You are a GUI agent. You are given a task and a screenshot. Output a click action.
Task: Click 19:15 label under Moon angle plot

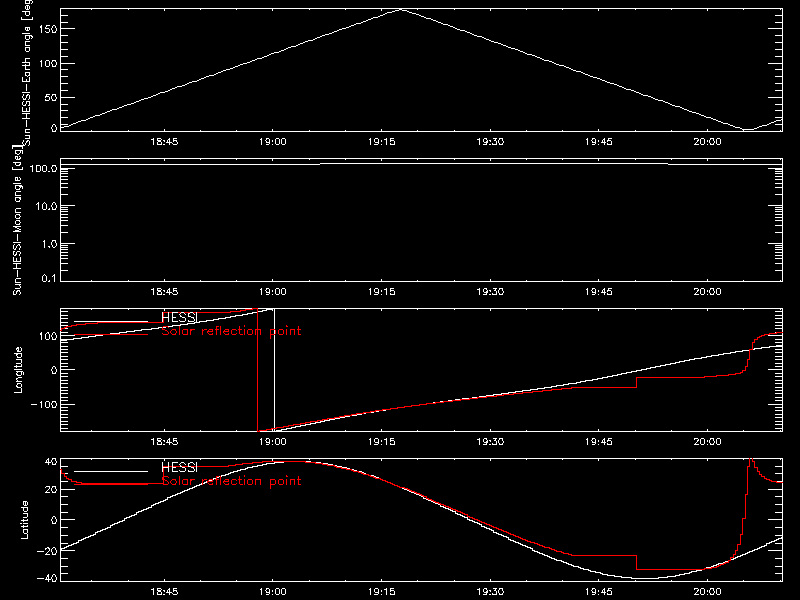(x=382, y=291)
